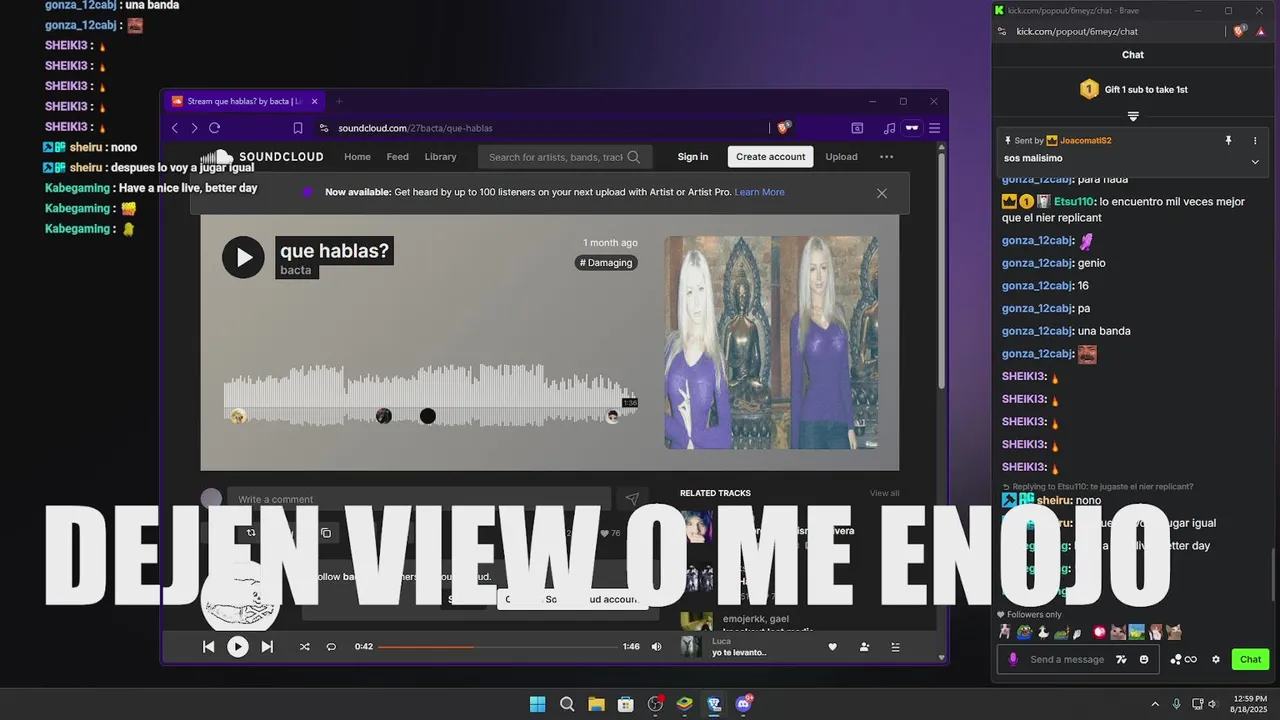Image resolution: width=1280 pixels, height=720 pixels.
Task: Toggle the Brave VPN glasses button
Action: pos(912,128)
